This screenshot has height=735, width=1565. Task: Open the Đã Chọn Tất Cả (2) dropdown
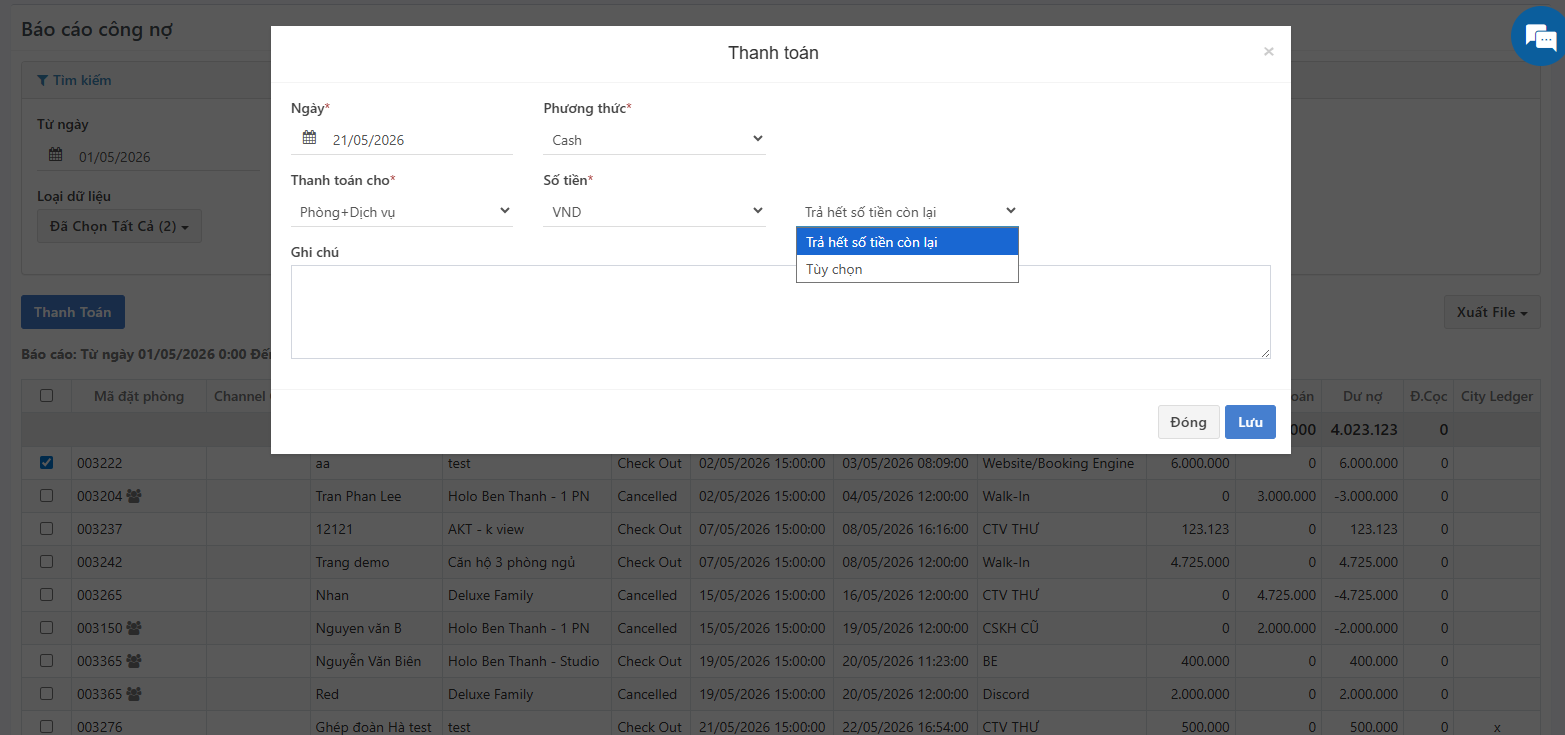[120, 226]
